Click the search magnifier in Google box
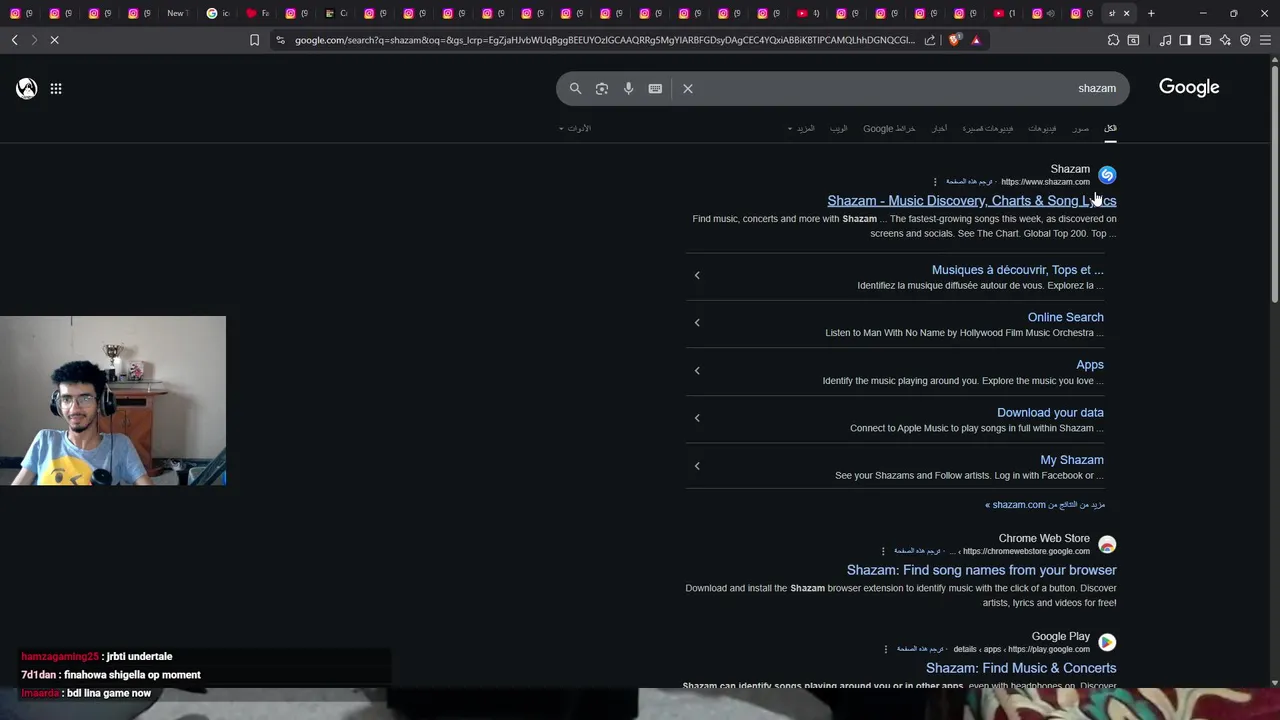The width and height of the screenshot is (1280, 720). click(x=575, y=88)
